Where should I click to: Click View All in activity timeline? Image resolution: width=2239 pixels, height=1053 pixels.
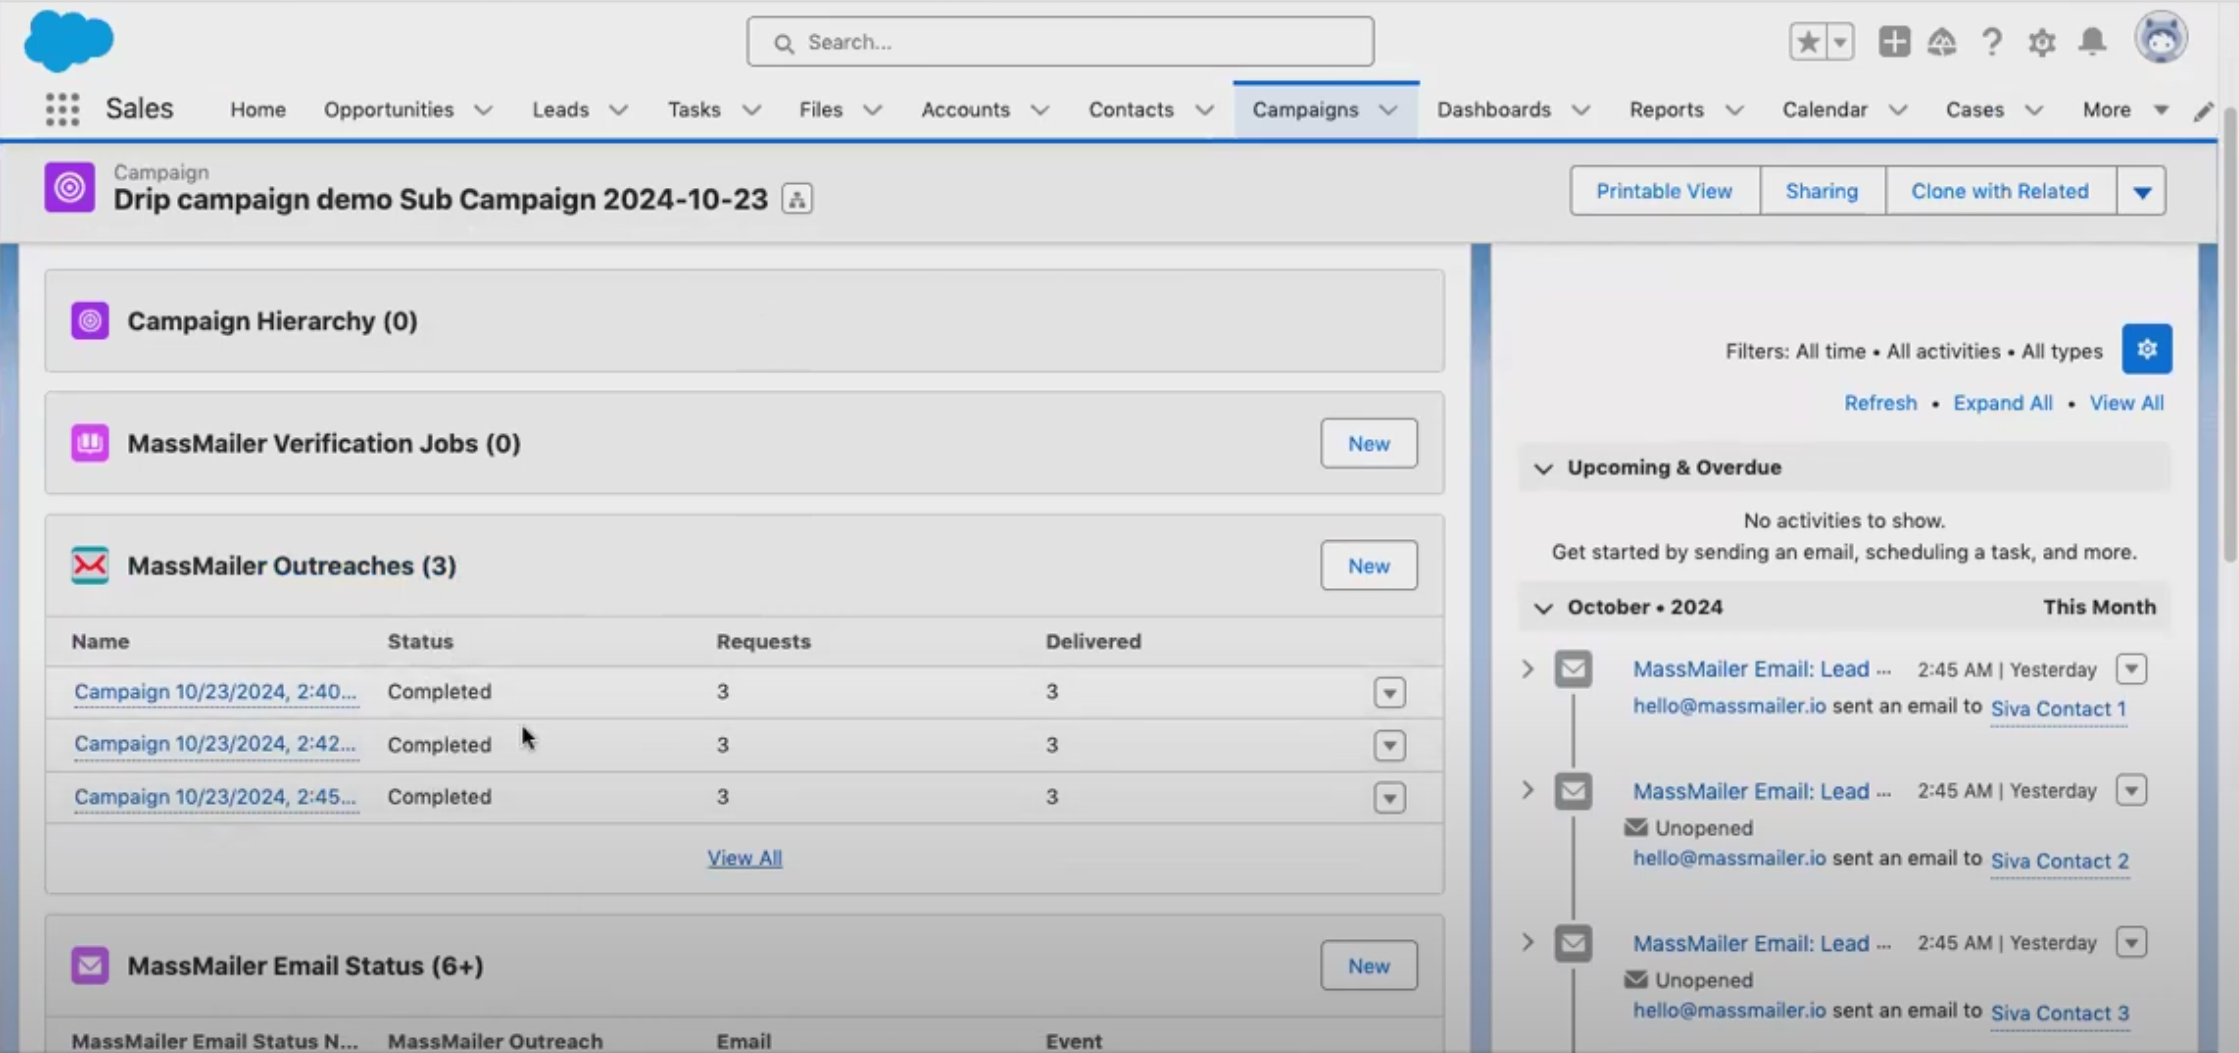2126,403
